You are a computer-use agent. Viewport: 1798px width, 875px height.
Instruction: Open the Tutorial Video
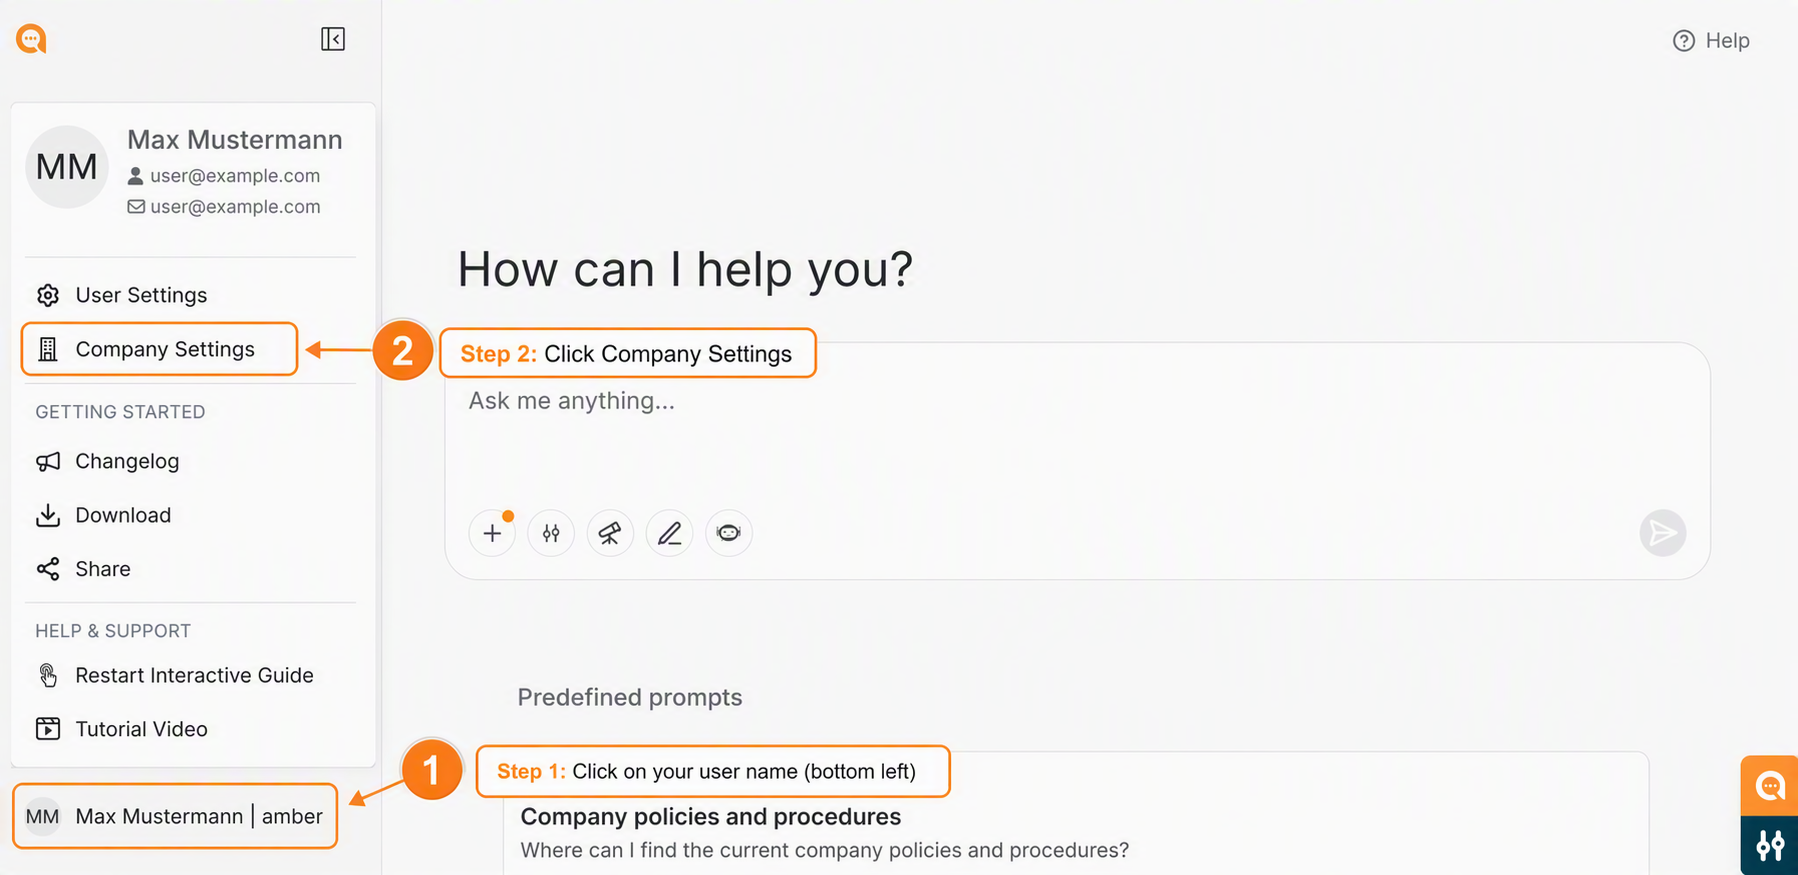pyautogui.click(x=121, y=729)
